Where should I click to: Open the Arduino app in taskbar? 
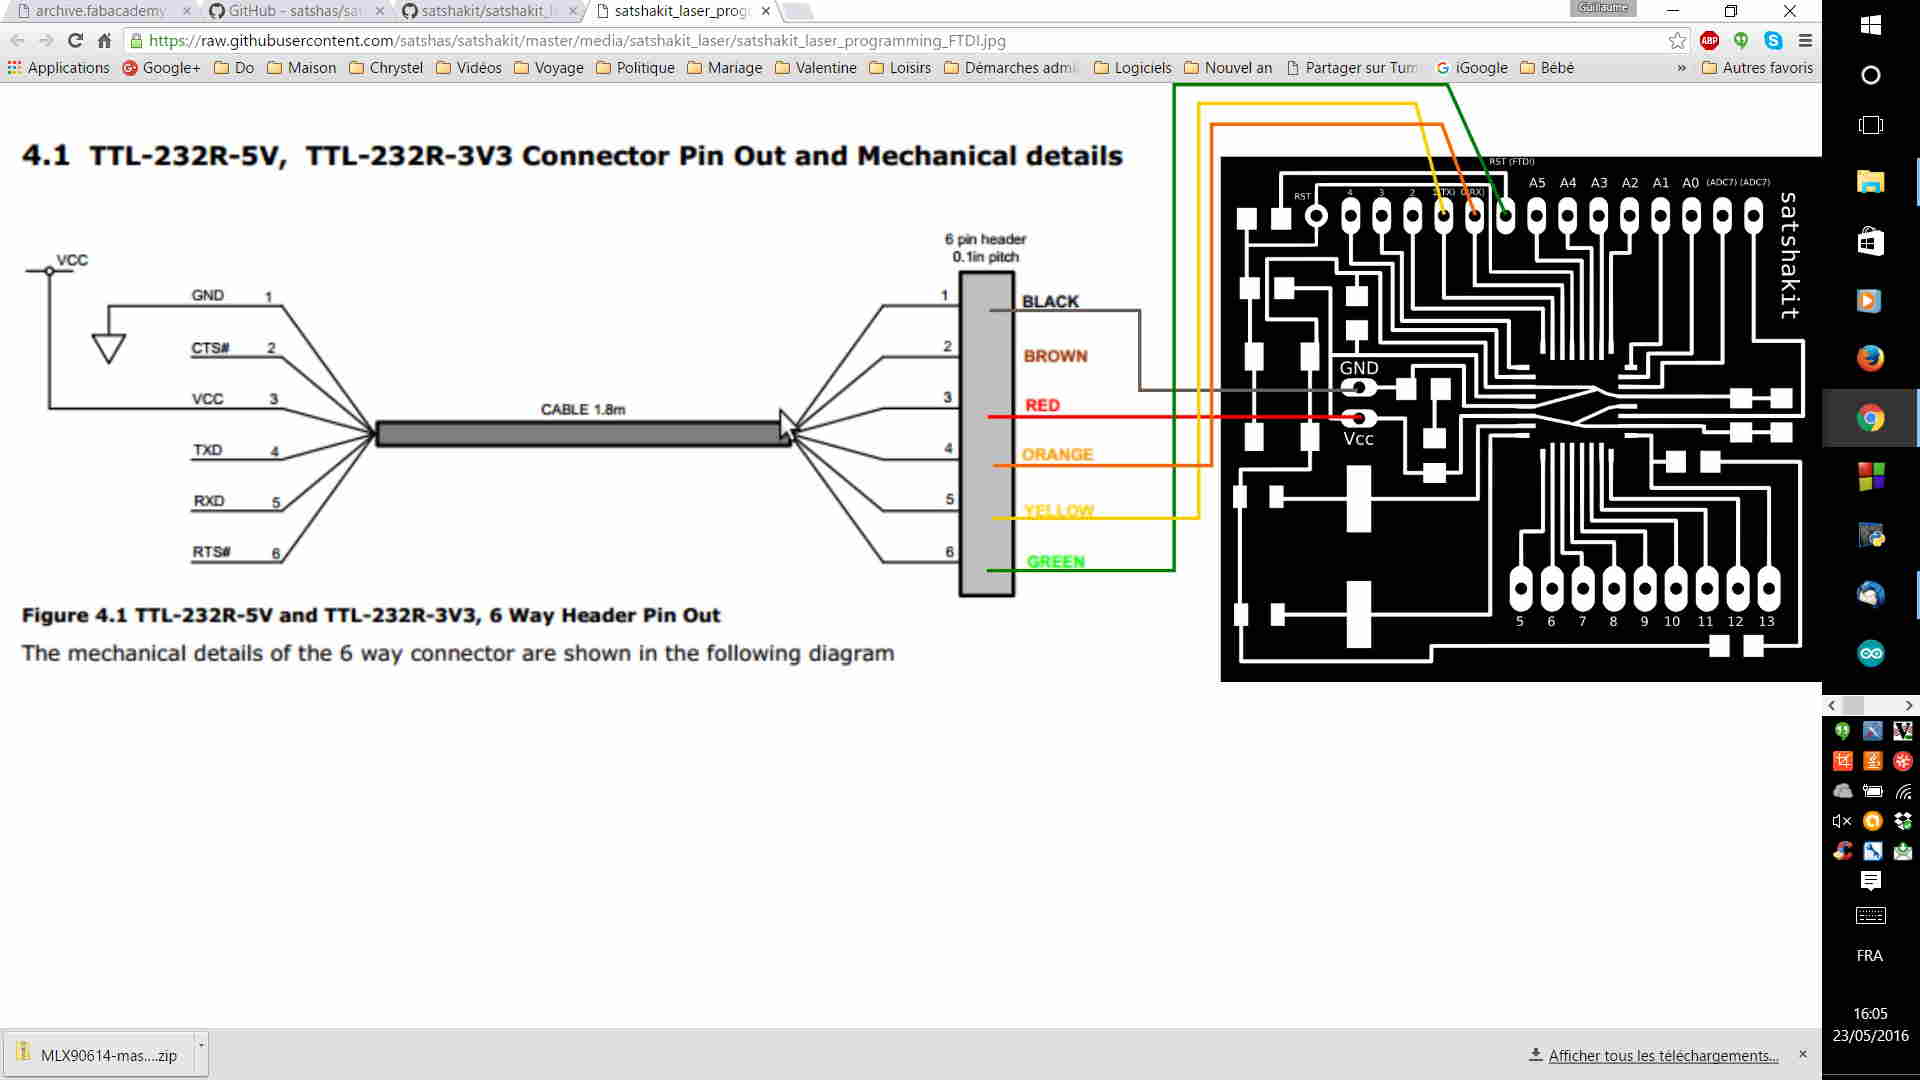(x=1870, y=653)
